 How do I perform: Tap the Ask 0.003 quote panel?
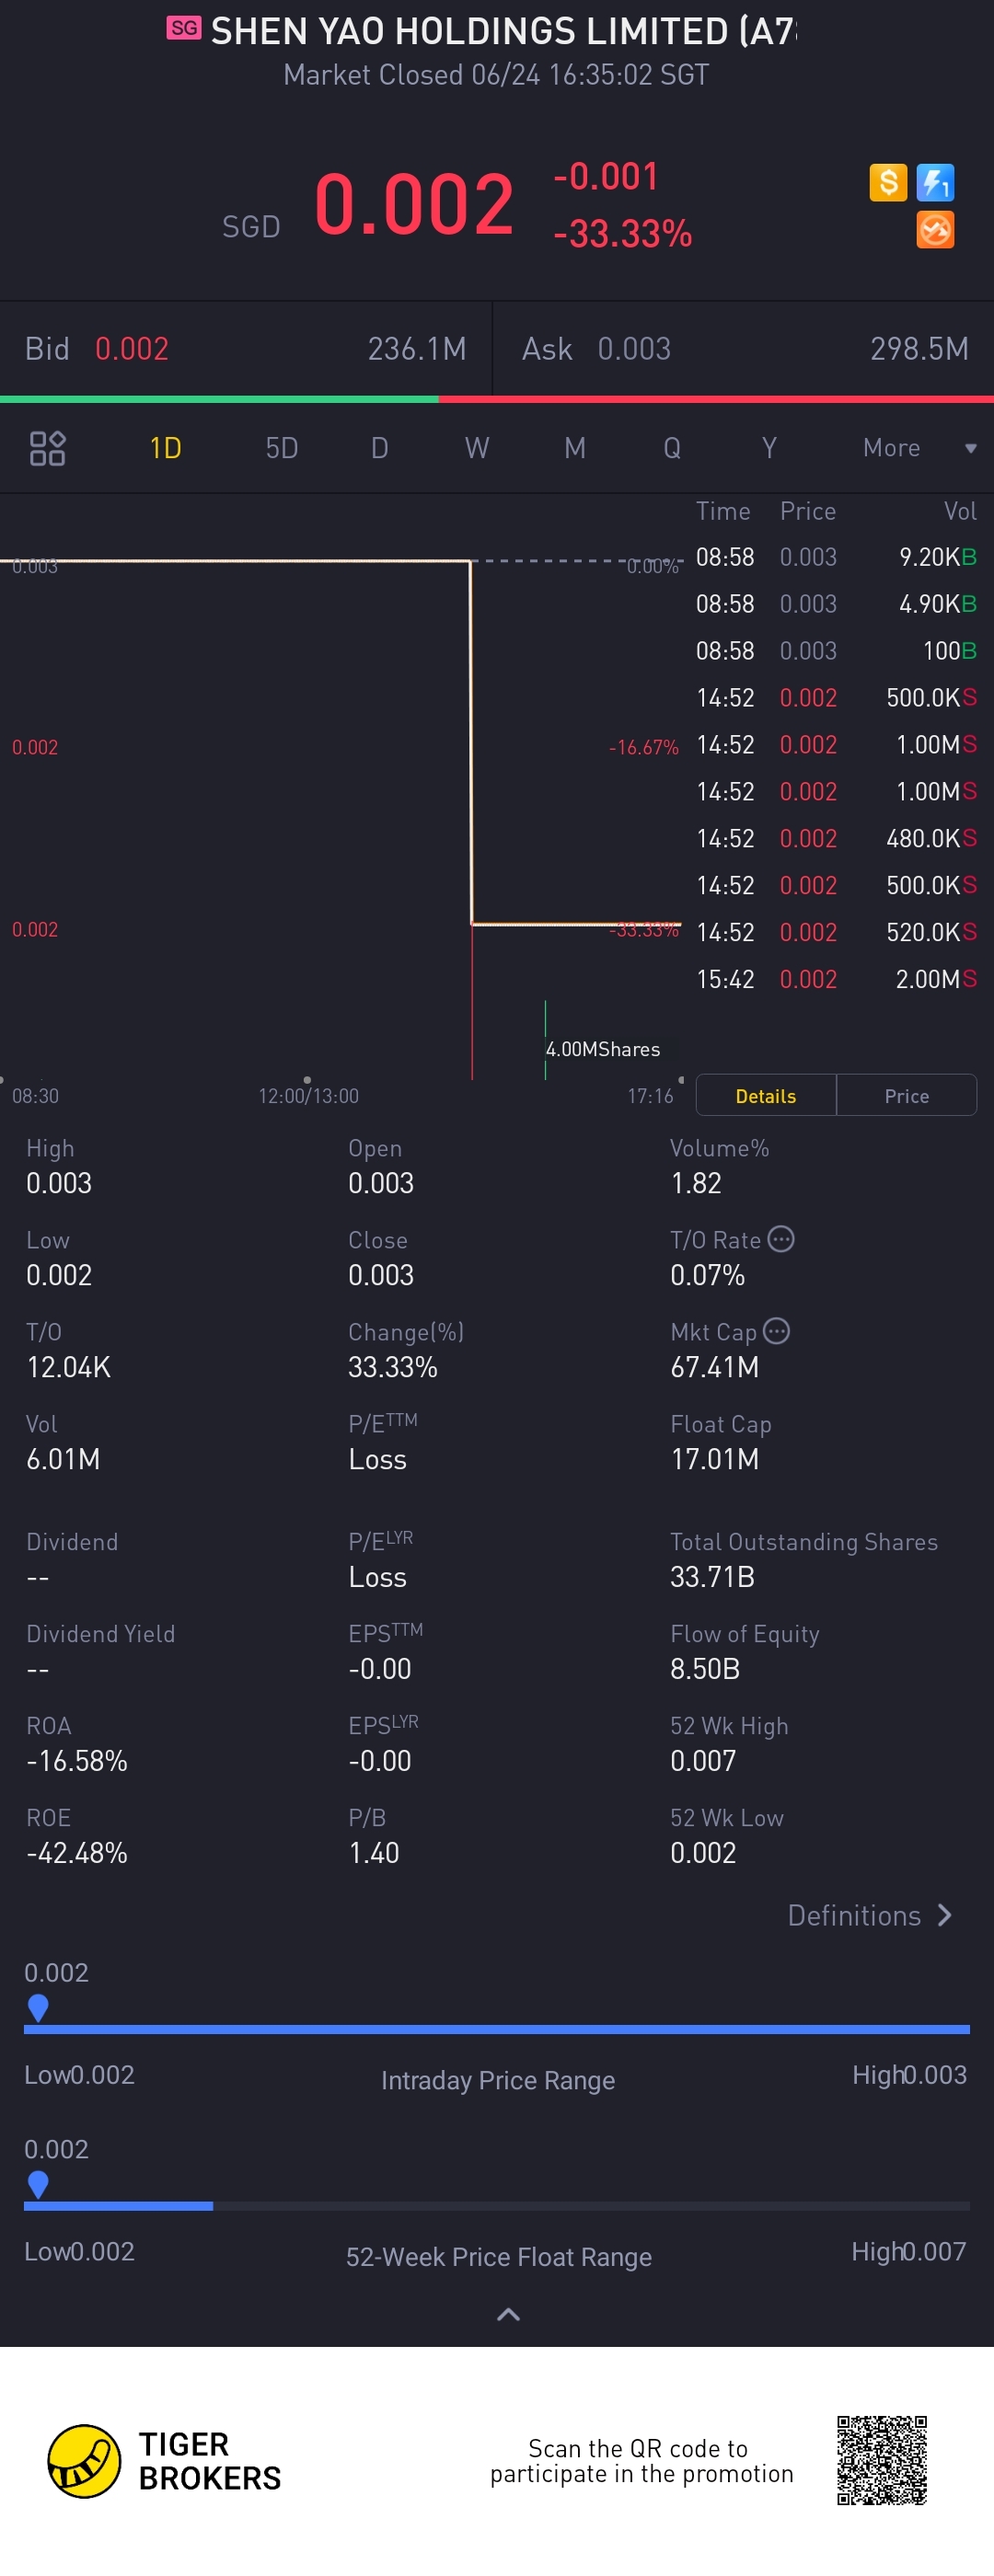pos(744,349)
